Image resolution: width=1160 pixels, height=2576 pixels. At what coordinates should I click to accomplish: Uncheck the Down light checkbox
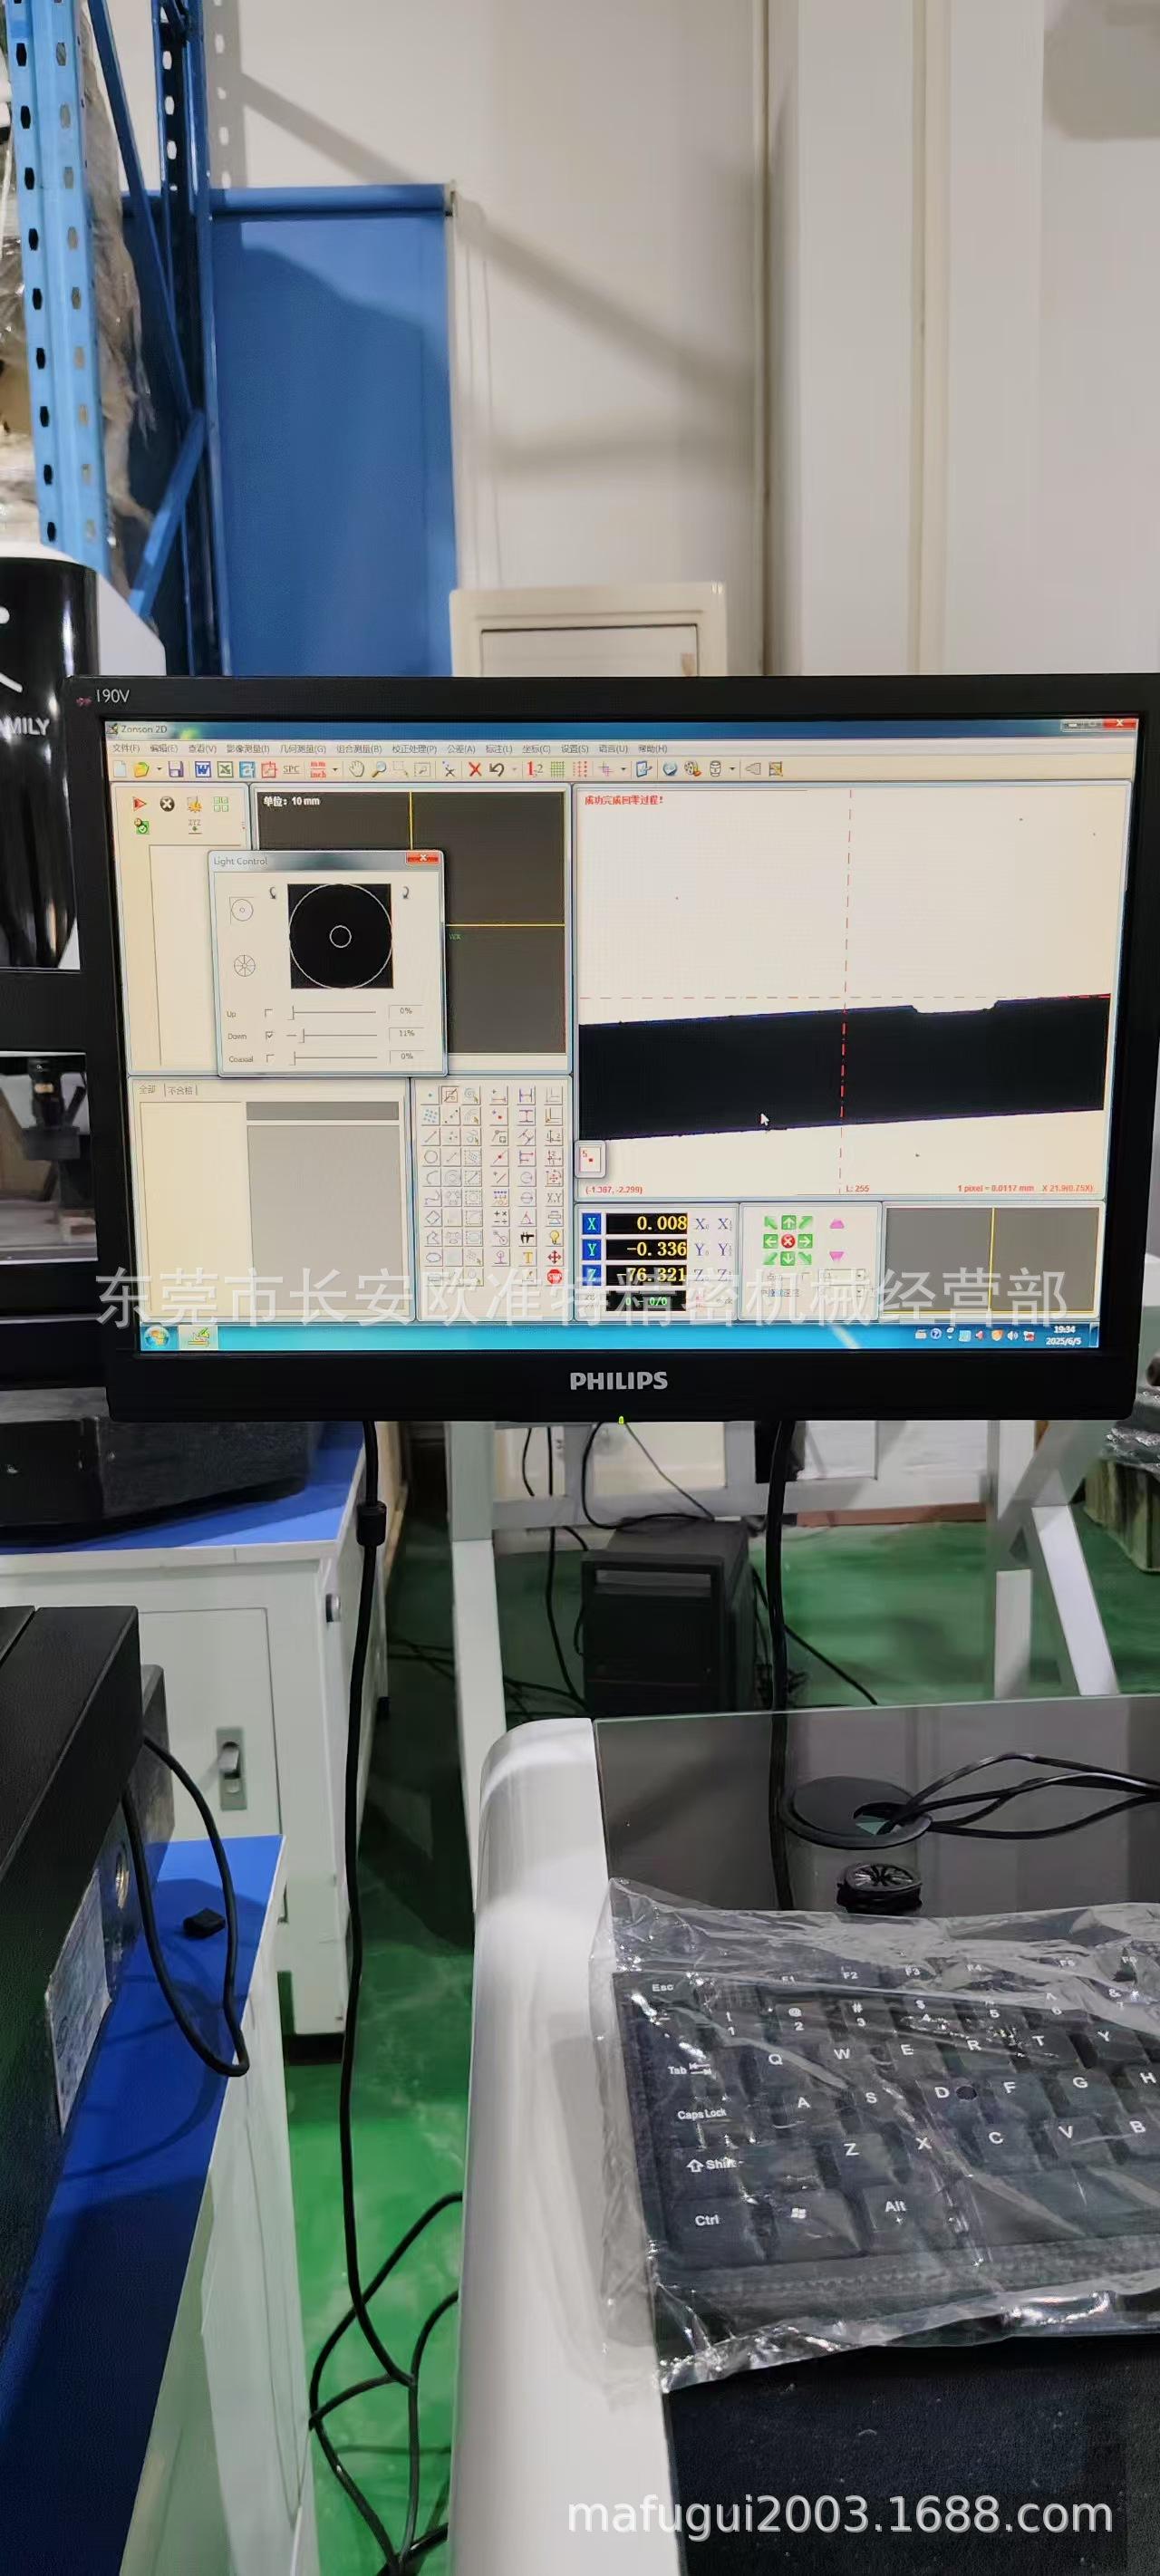pyautogui.click(x=269, y=1035)
